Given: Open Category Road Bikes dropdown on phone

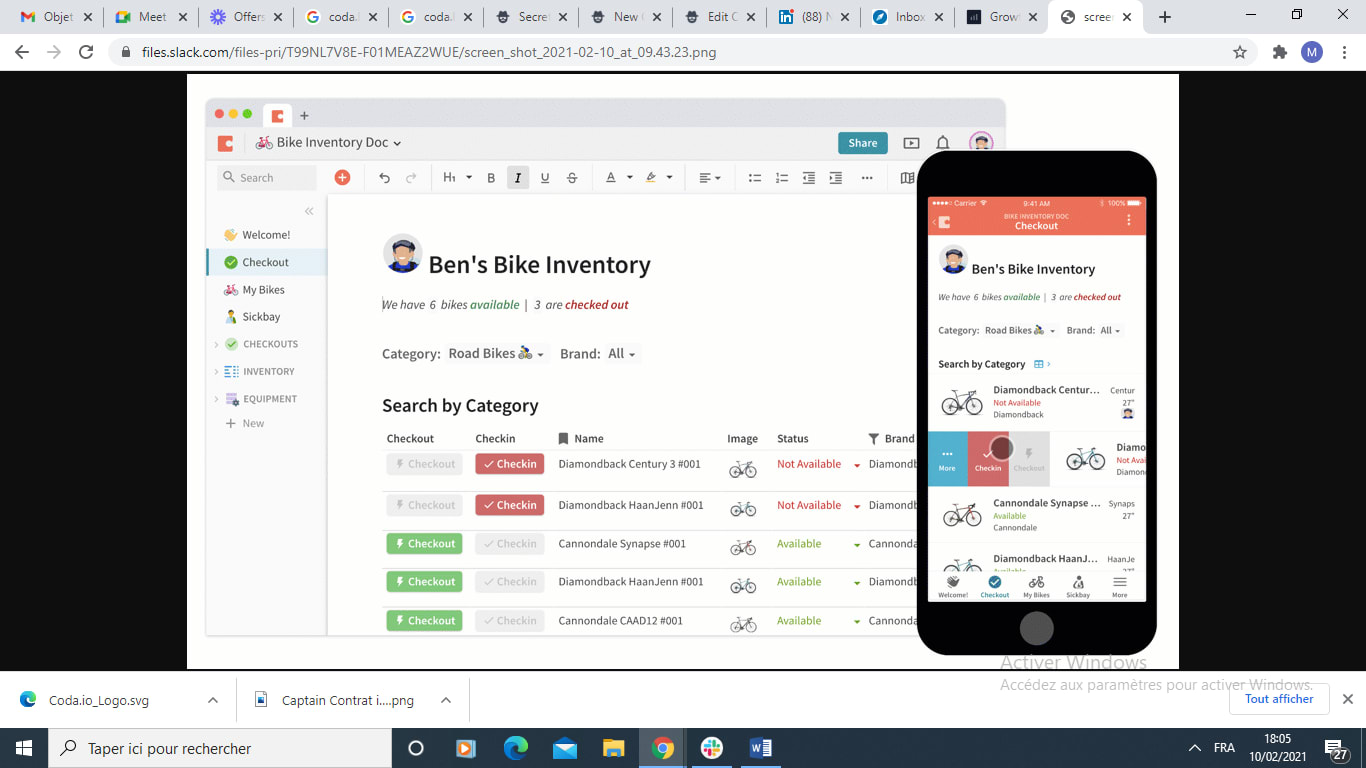Looking at the screenshot, I should (x=1021, y=330).
